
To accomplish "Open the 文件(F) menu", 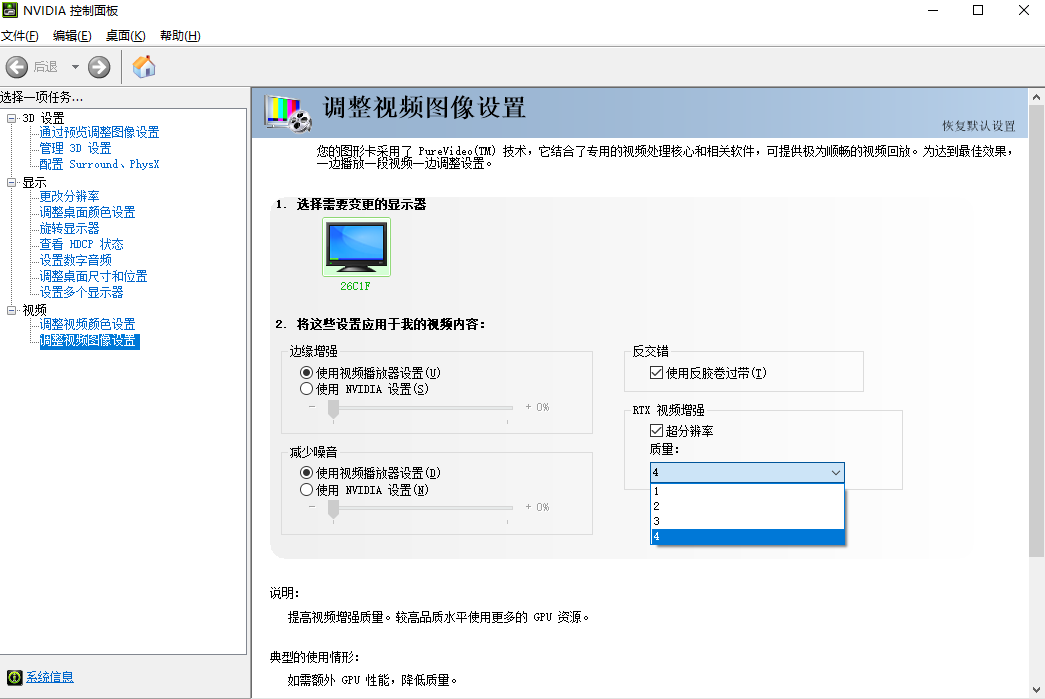I will [19, 36].
